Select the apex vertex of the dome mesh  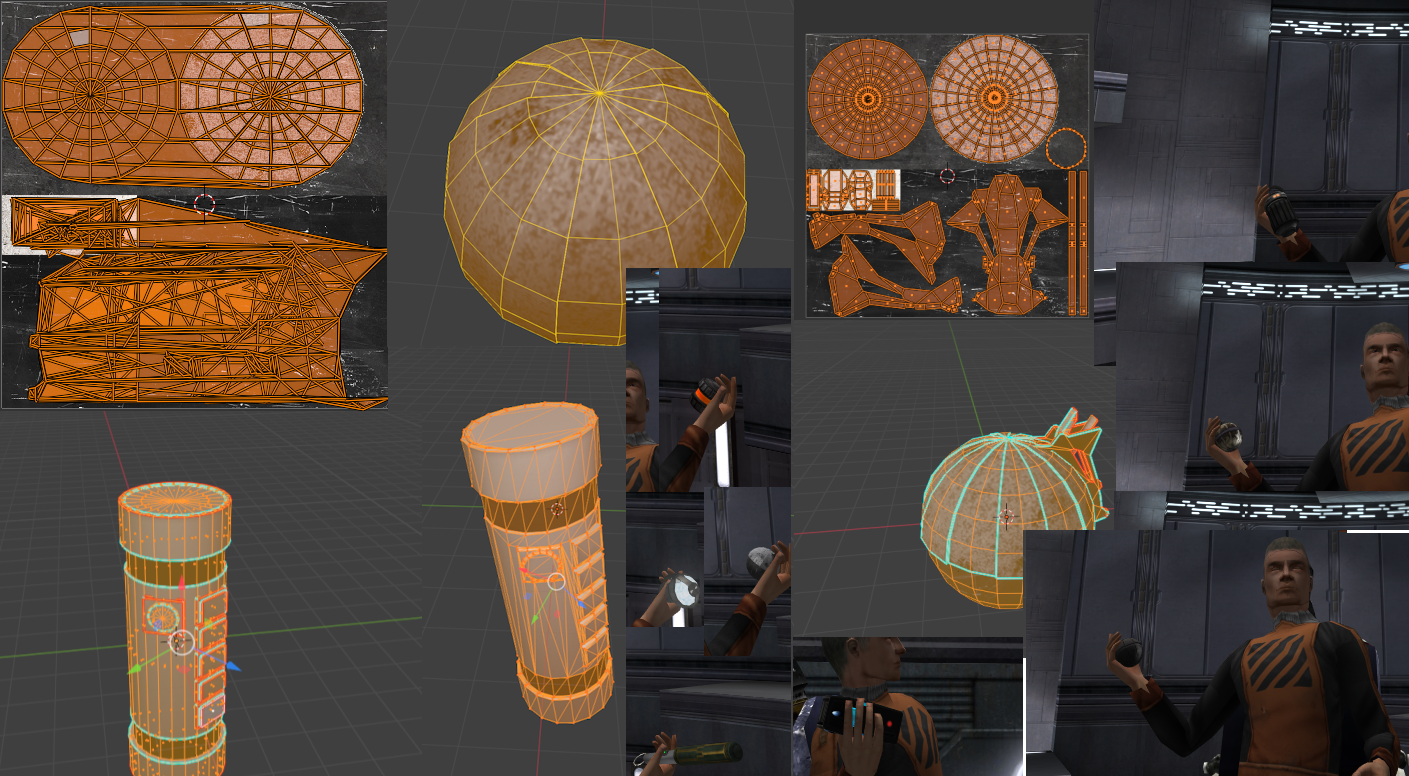(599, 93)
